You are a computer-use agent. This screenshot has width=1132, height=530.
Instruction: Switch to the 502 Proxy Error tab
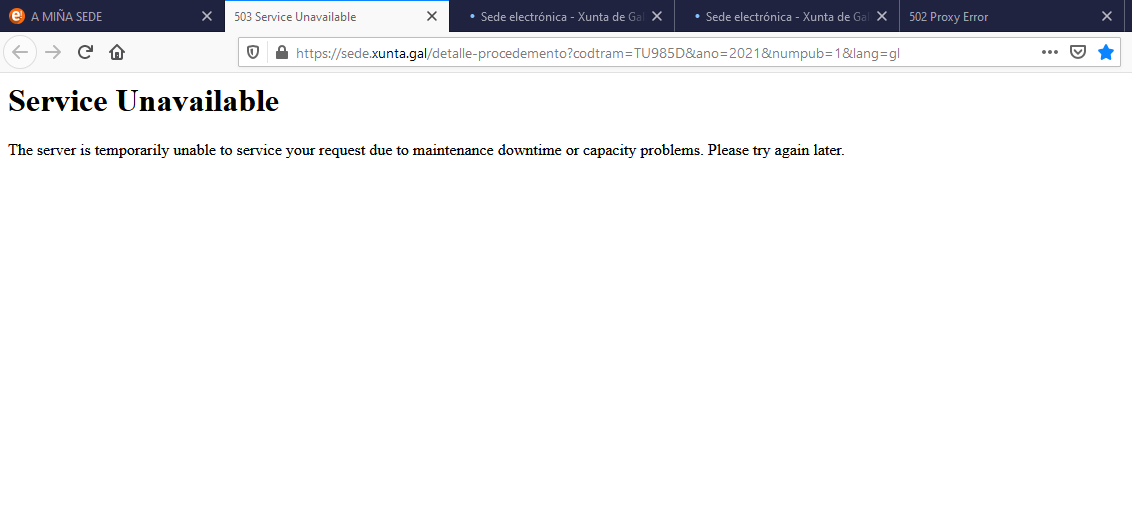[990, 17]
